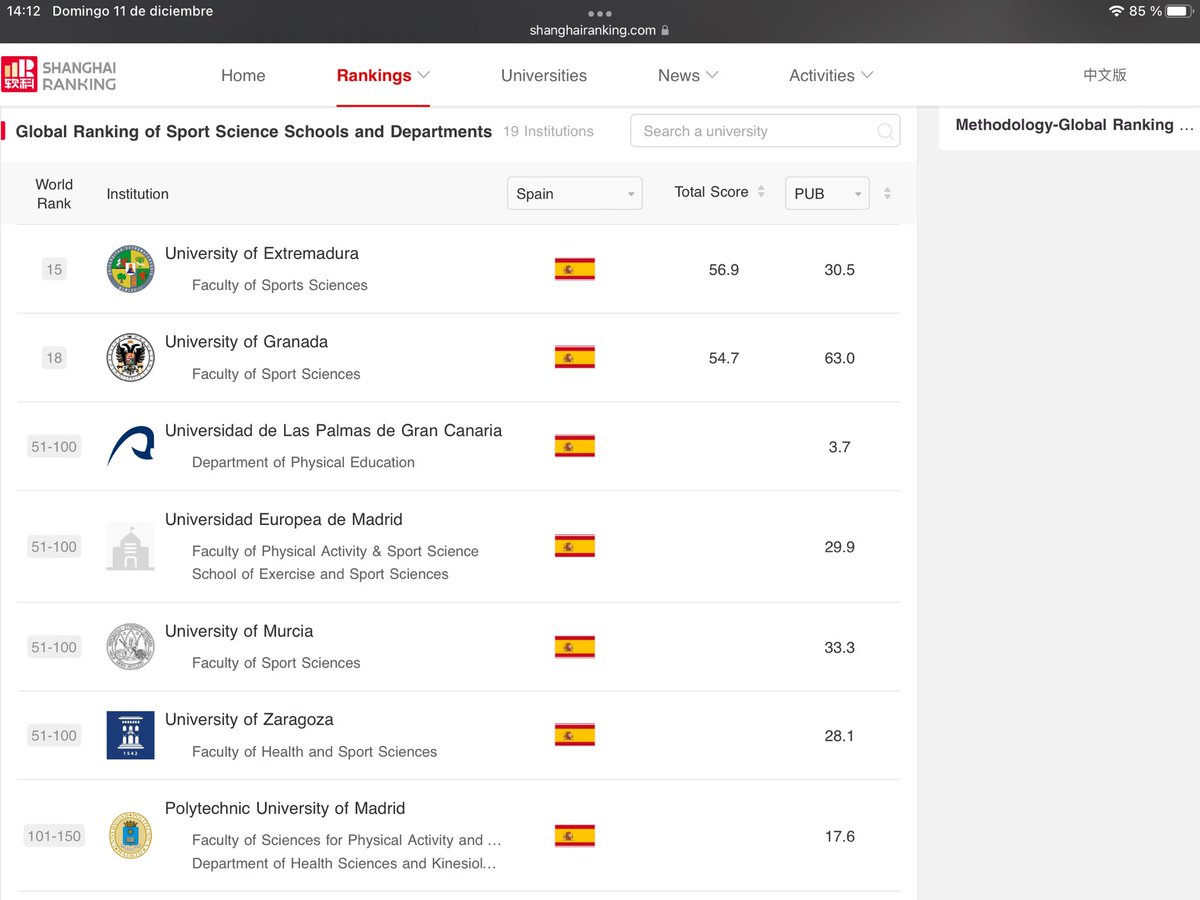This screenshot has width=1200, height=900.
Task: Tap the 85 % battery indicator
Action: coord(1161,11)
